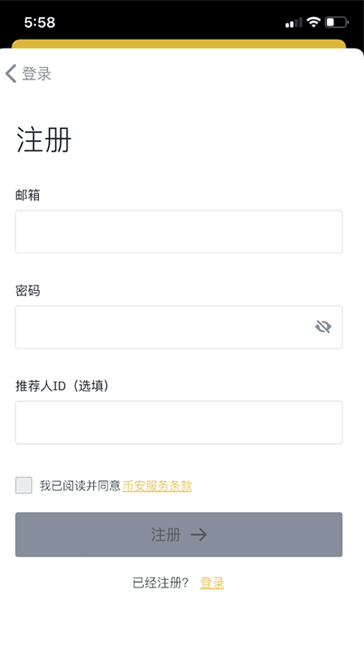Open the 币安服务条款 terms link
This screenshot has height=666, width=364.
(x=157, y=486)
